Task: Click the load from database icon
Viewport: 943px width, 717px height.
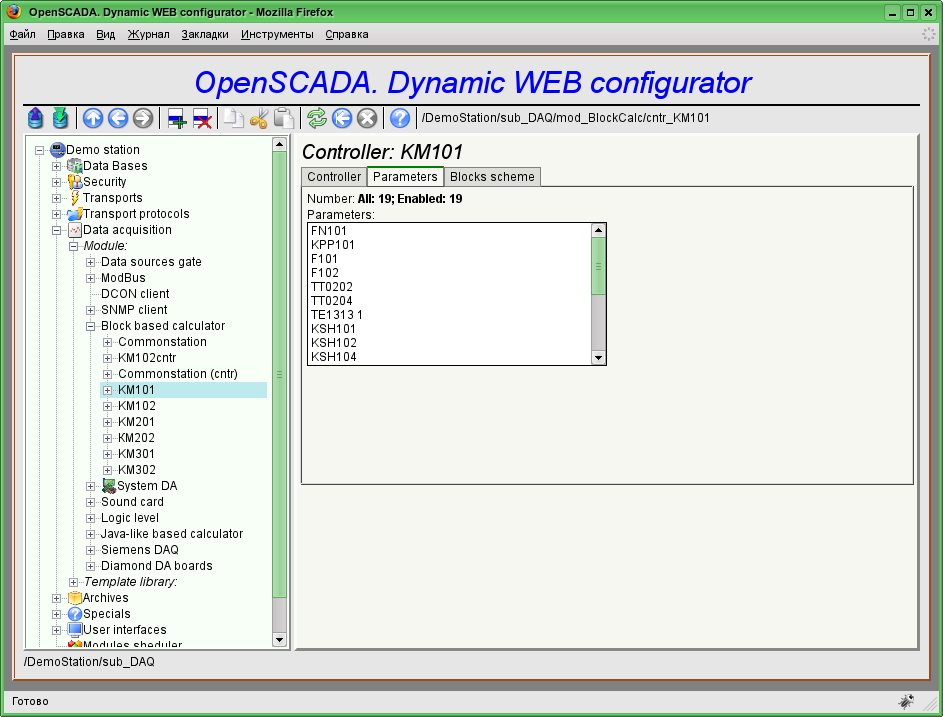Action: 35,118
